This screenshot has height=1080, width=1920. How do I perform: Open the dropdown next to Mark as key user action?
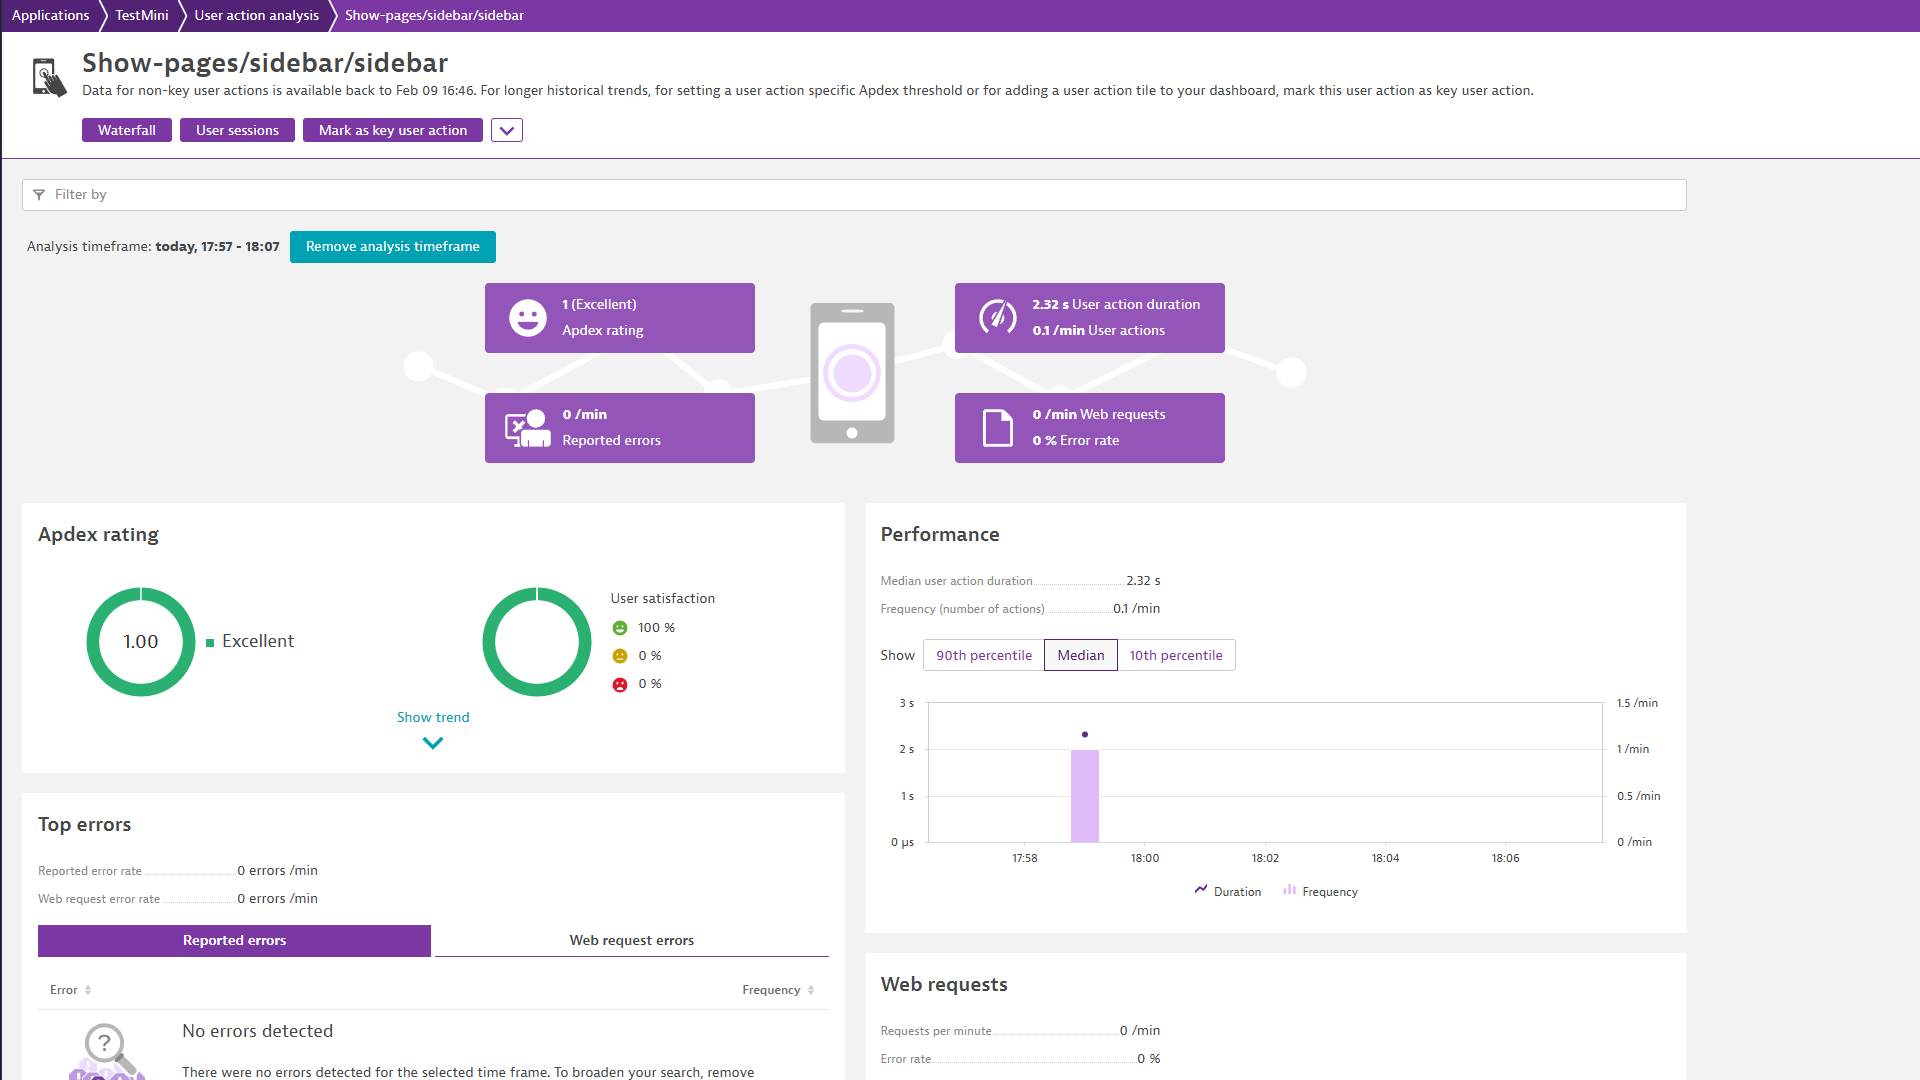coord(506,130)
